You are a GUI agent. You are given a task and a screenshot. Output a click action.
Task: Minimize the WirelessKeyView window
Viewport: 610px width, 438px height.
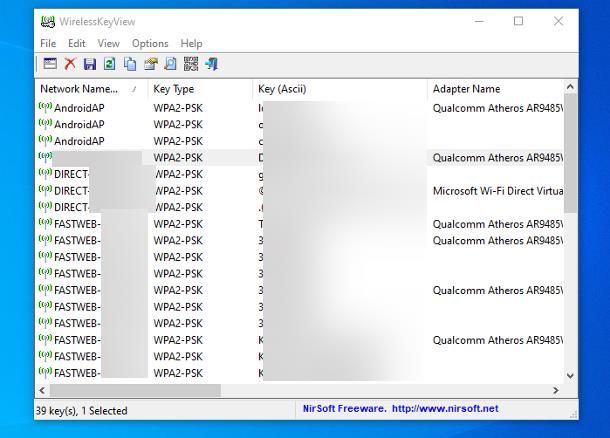479,21
